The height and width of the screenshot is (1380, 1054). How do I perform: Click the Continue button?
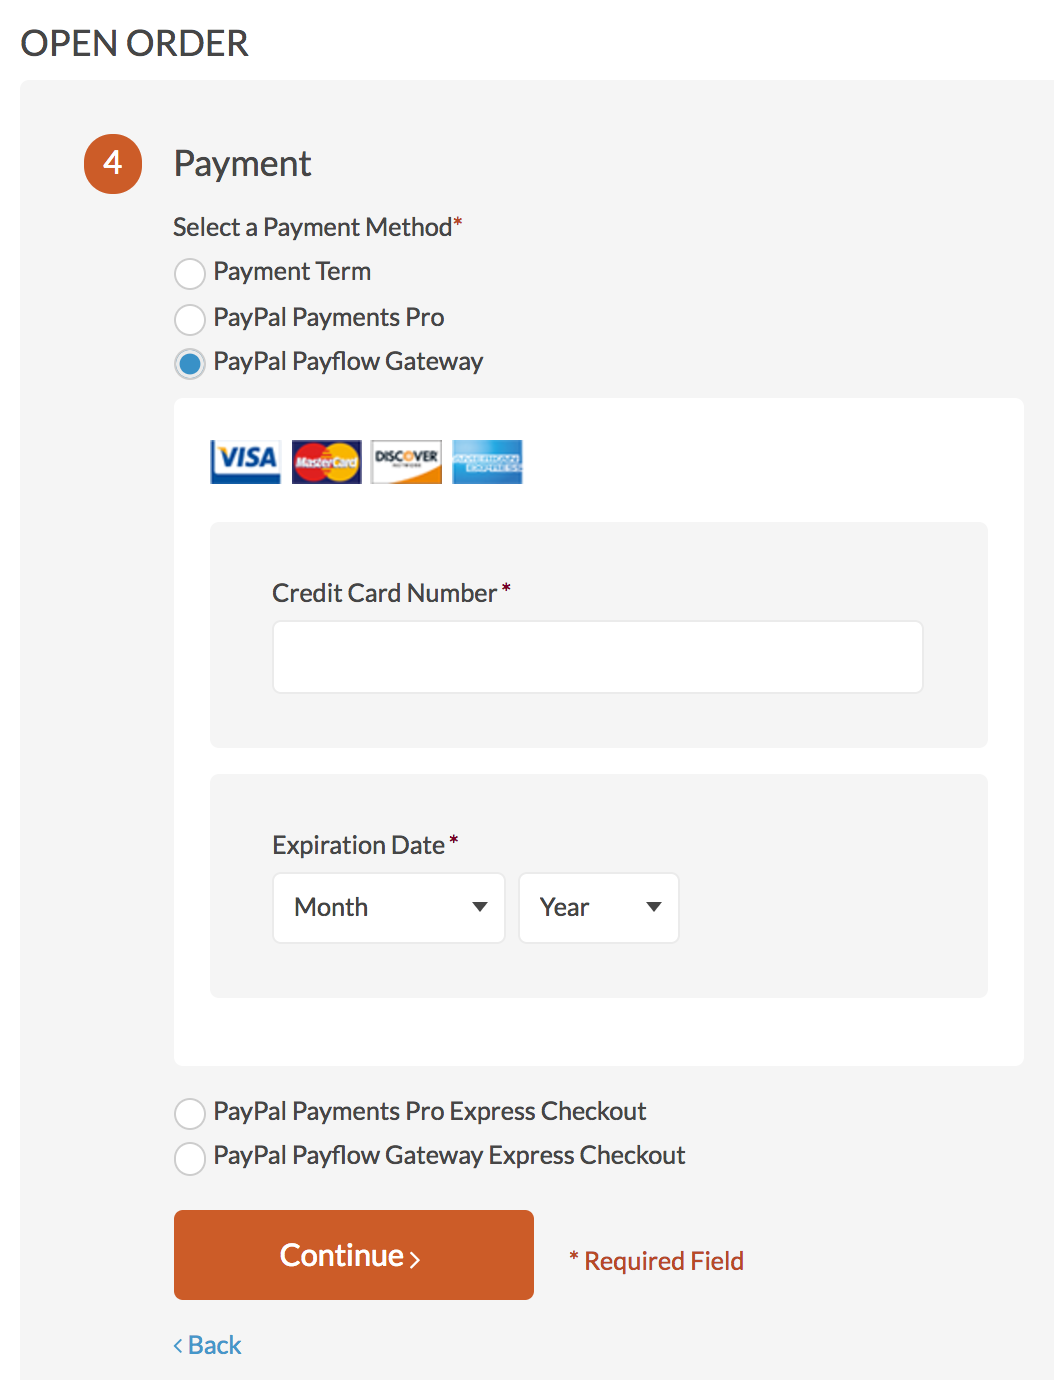[x=354, y=1255]
